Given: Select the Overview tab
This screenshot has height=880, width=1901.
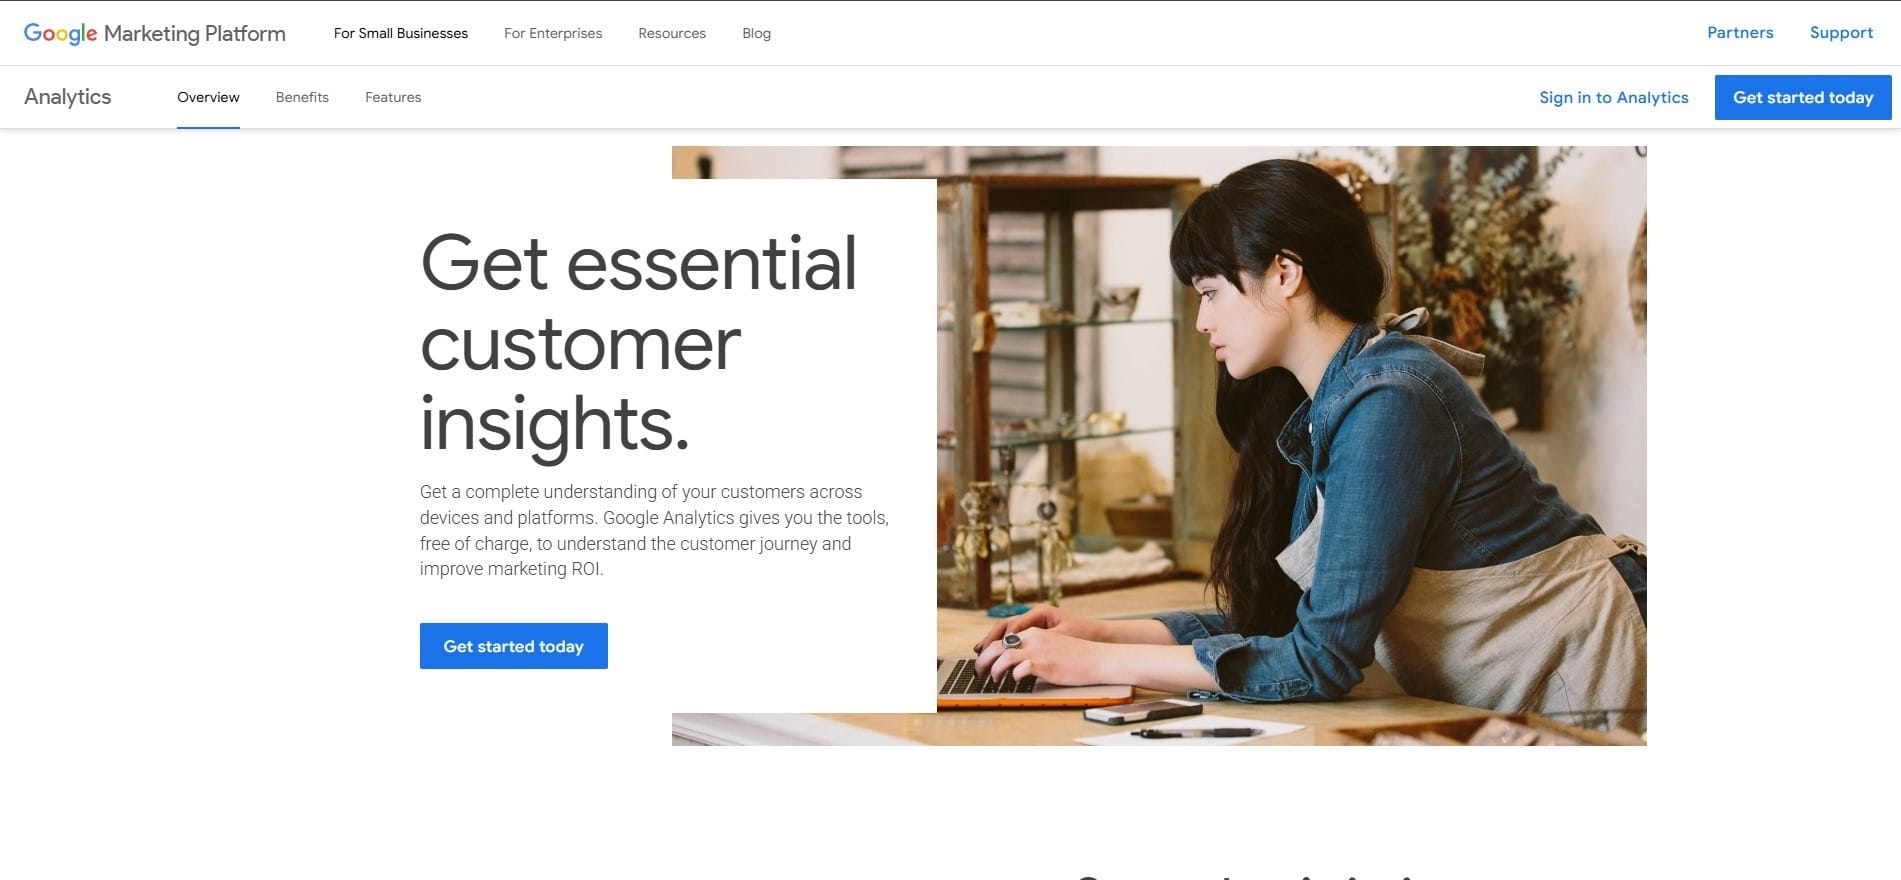Looking at the screenshot, I should click(208, 97).
